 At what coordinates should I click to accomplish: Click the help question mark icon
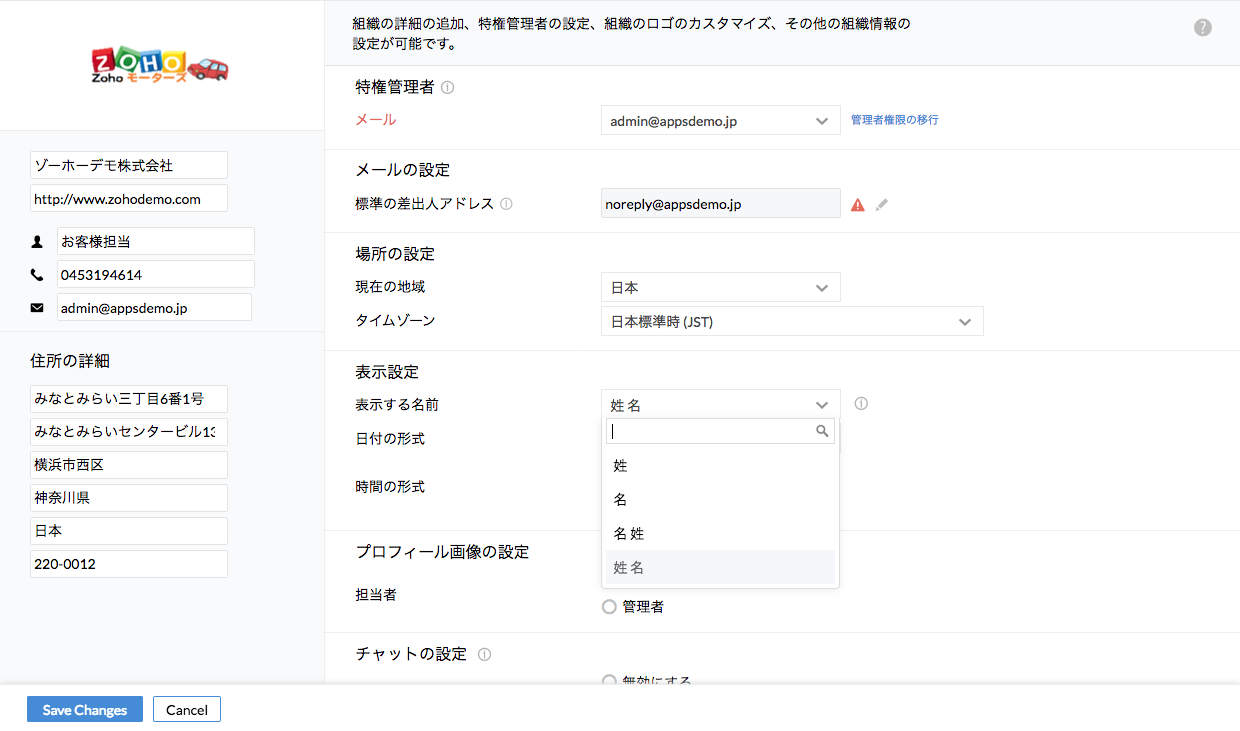click(x=1203, y=28)
